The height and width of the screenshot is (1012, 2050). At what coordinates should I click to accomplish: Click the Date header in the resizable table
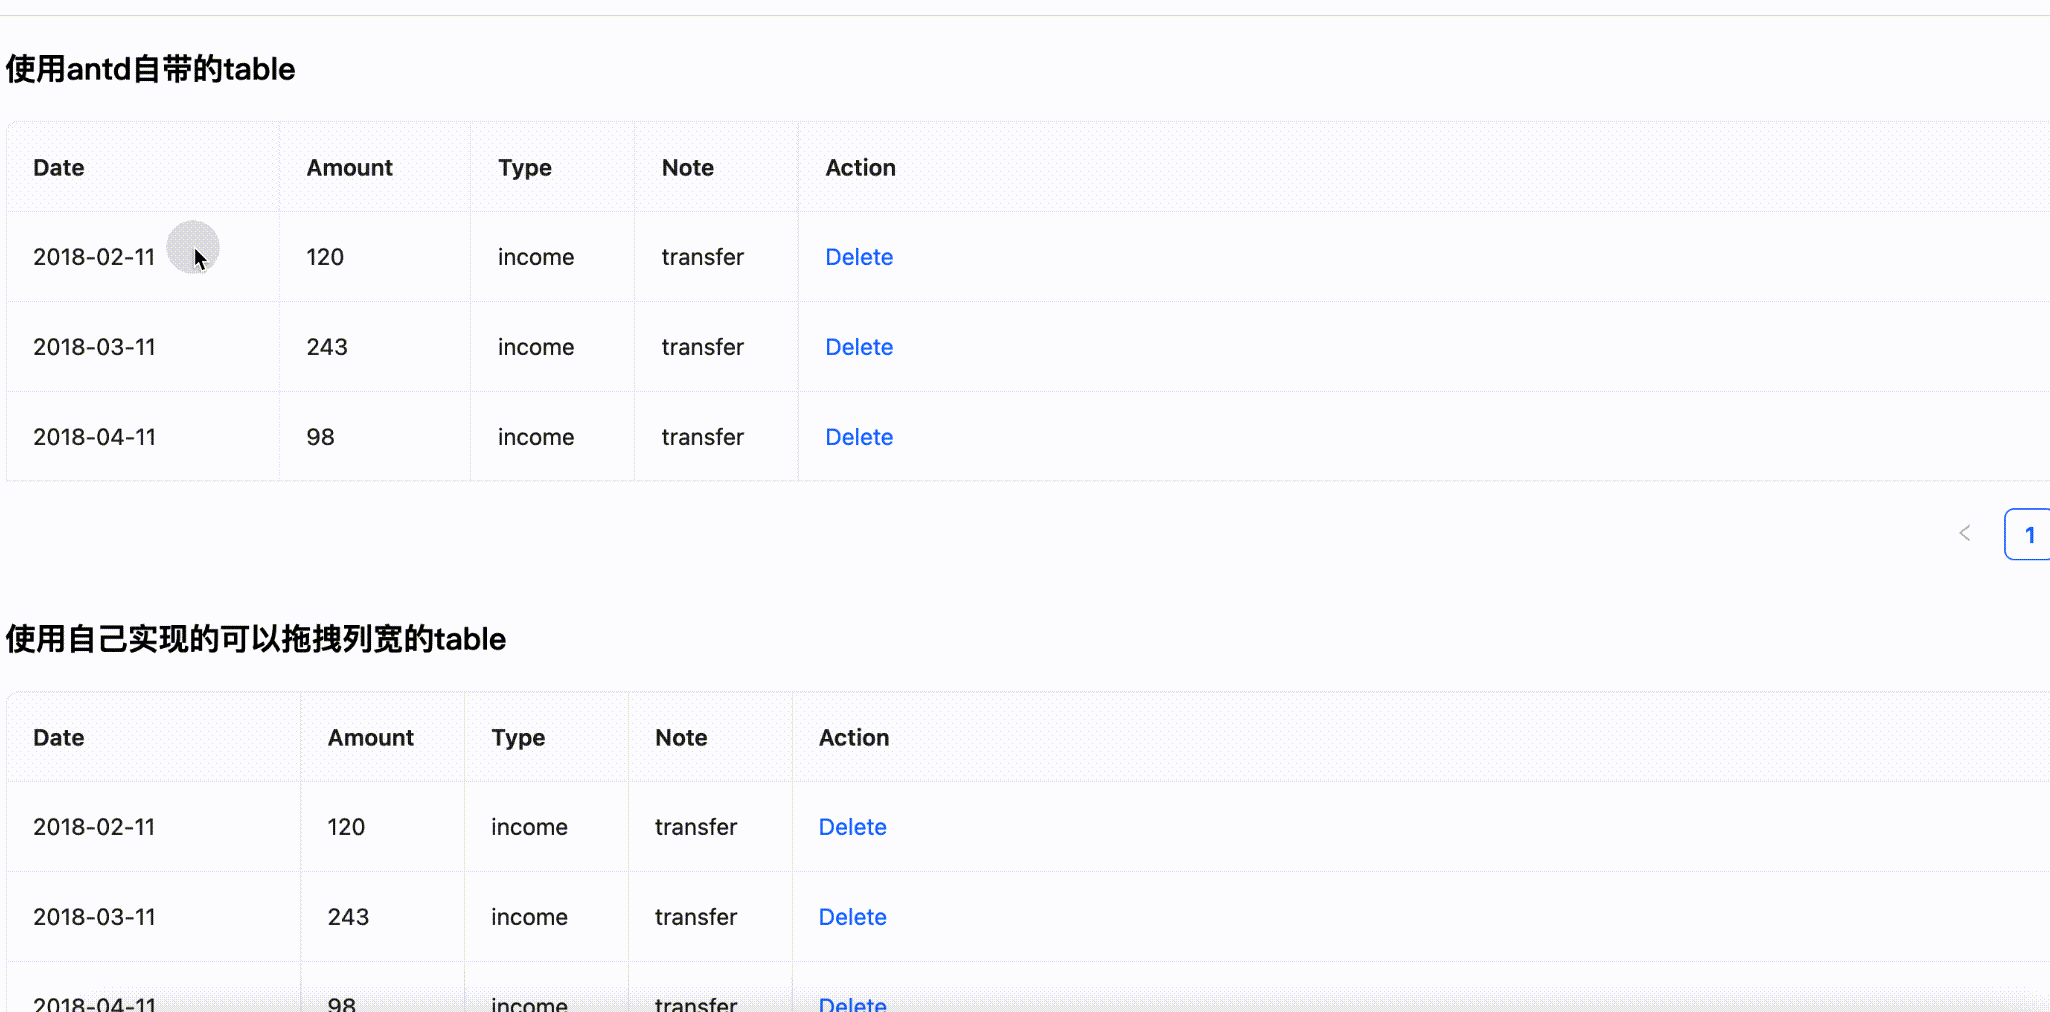pos(59,738)
